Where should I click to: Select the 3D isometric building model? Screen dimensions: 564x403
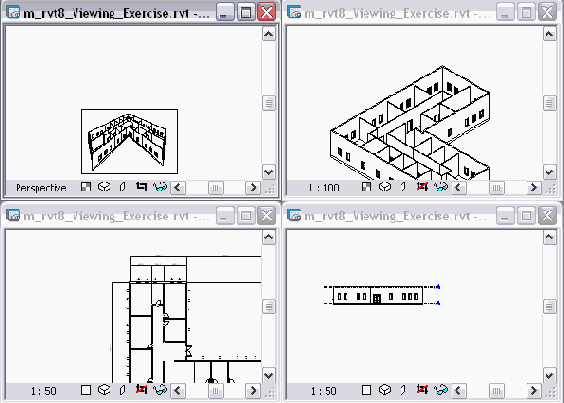tap(410, 122)
